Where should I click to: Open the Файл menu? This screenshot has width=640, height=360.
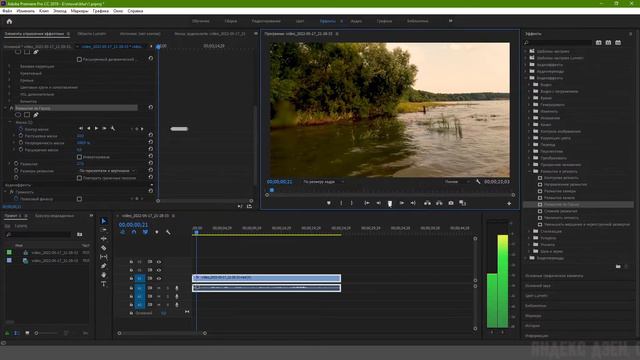[x=7, y=11]
